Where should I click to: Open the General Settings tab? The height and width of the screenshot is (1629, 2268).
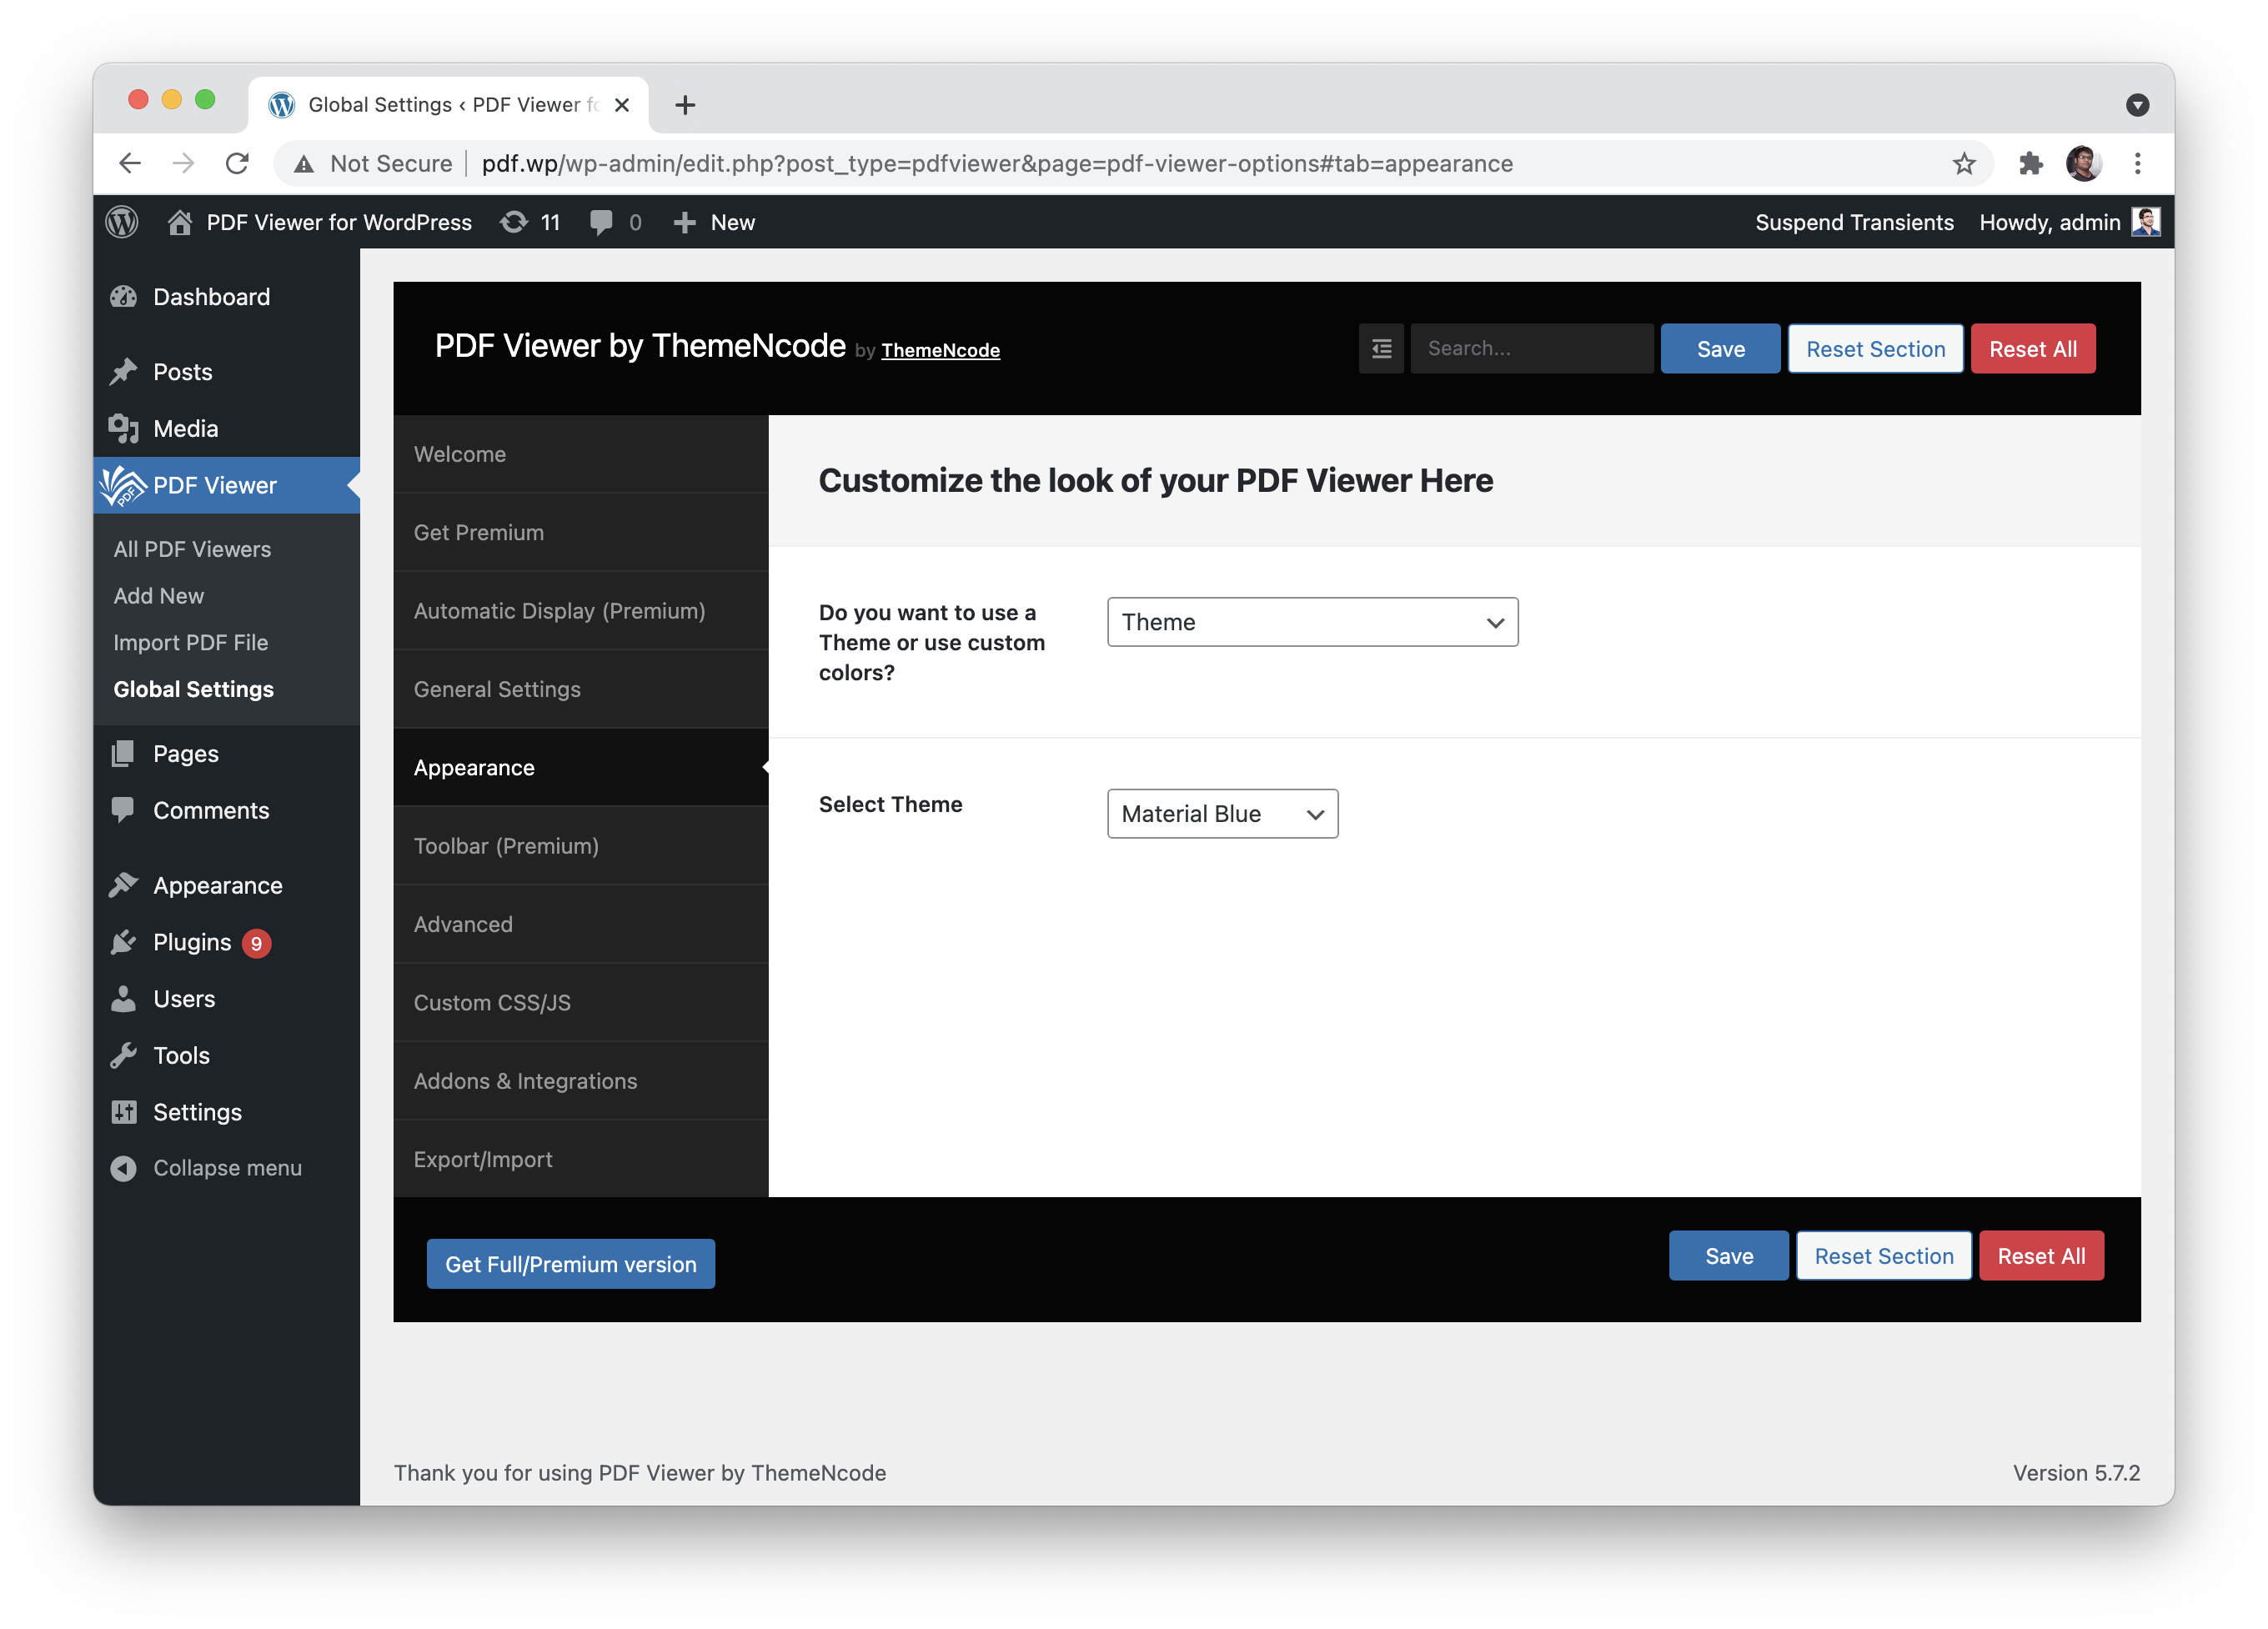coord(581,689)
